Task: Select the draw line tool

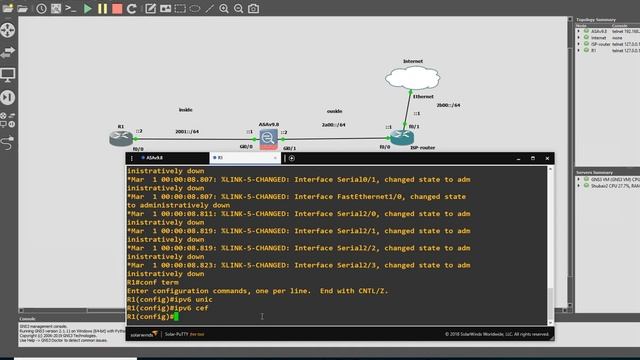Action: point(209,8)
